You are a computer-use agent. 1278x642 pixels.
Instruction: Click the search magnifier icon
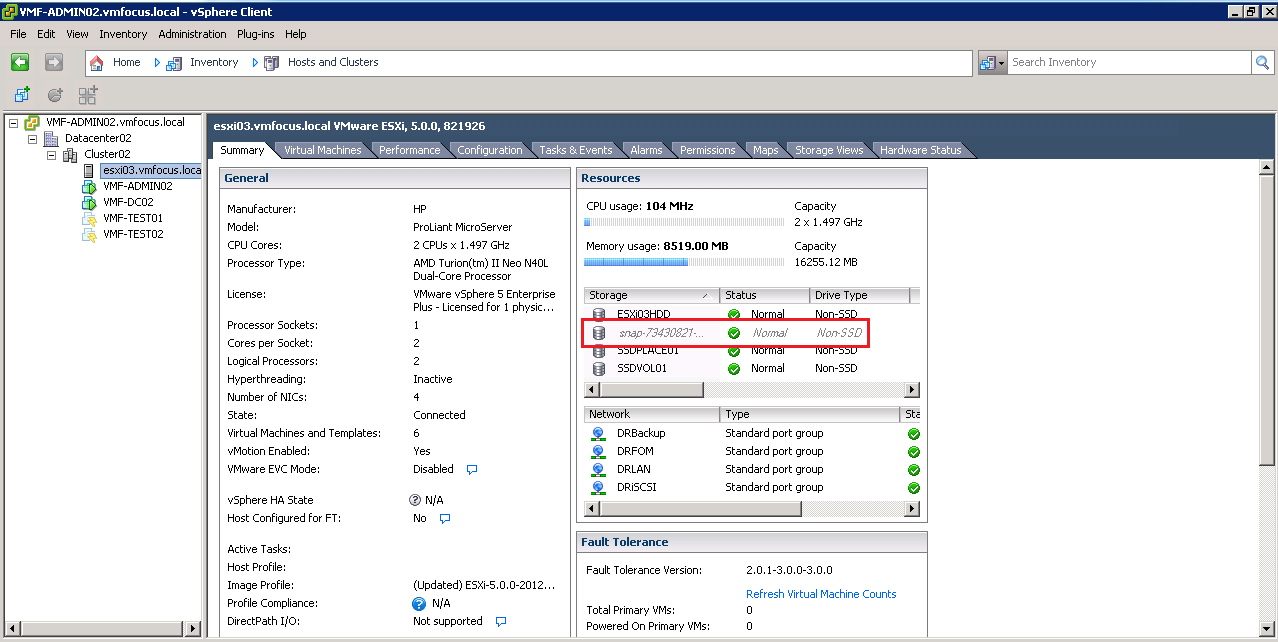[1263, 62]
